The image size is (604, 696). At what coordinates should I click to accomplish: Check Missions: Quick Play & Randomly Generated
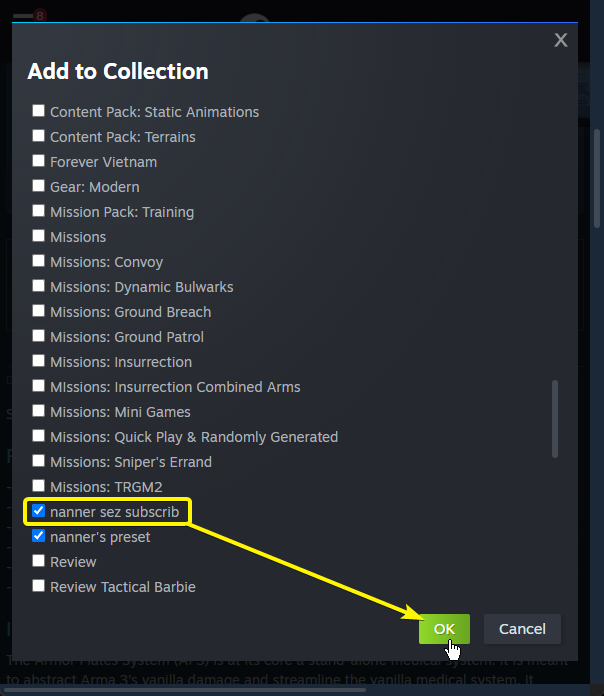[x=39, y=437]
